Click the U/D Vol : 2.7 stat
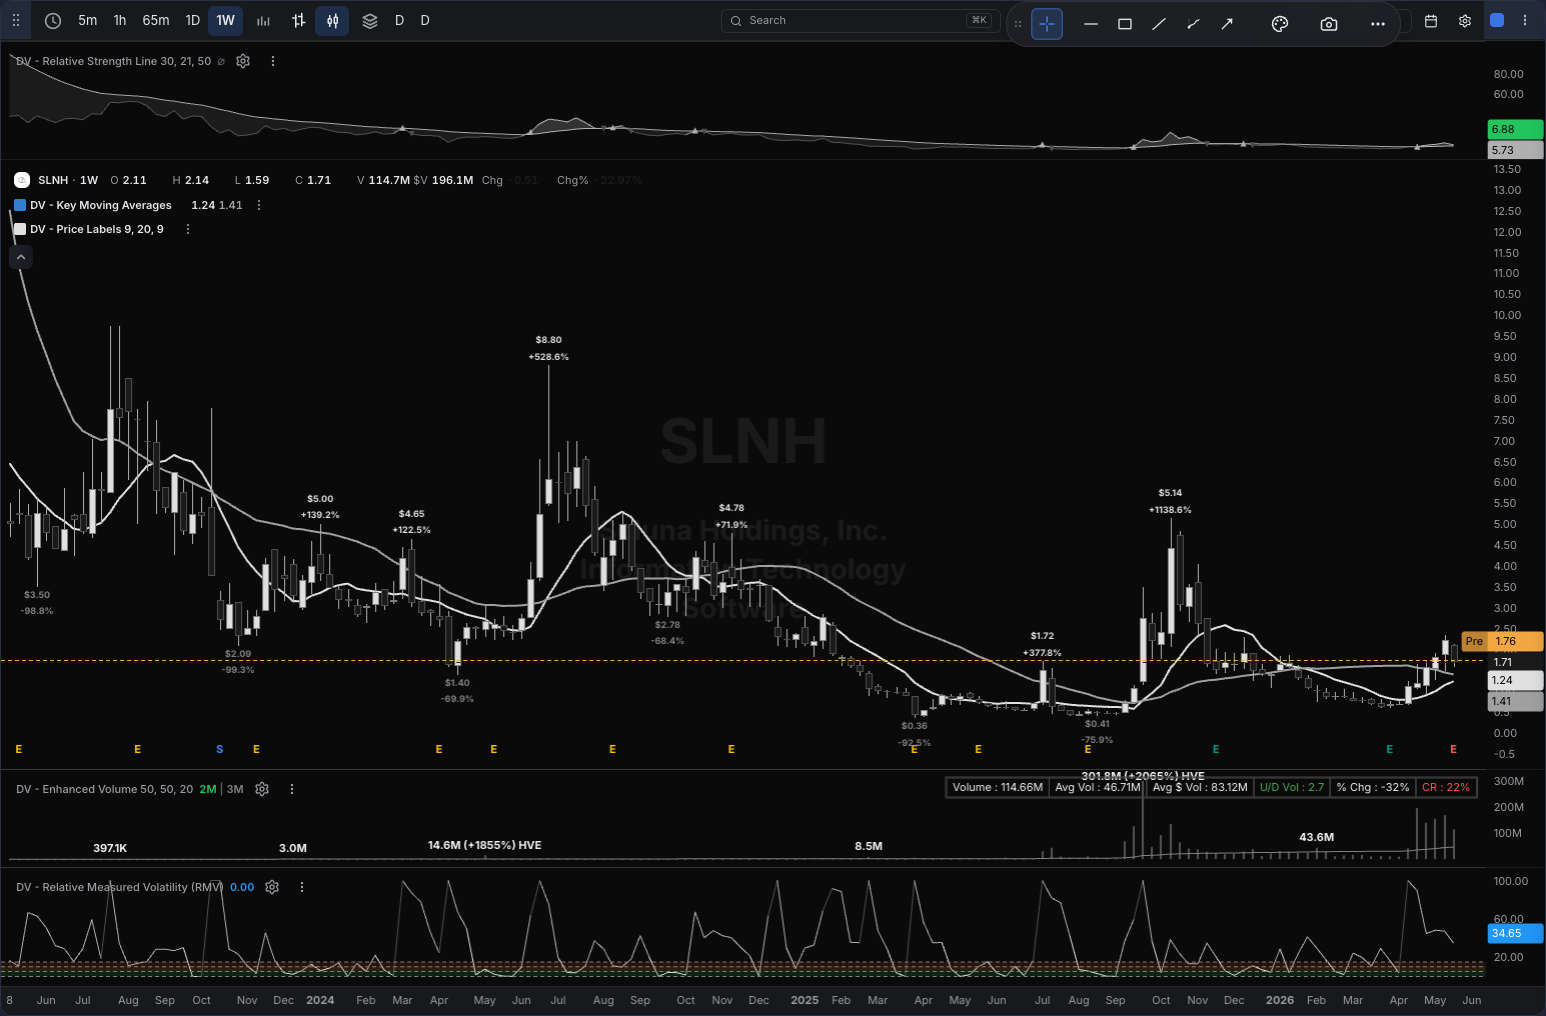The height and width of the screenshot is (1016, 1546). pyautogui.click(x=1292, y=787)
